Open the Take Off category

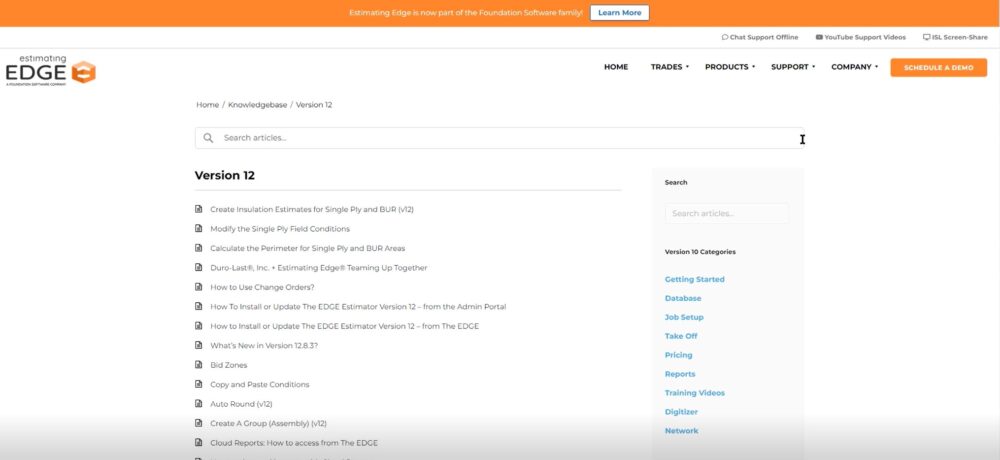[681, 336]
